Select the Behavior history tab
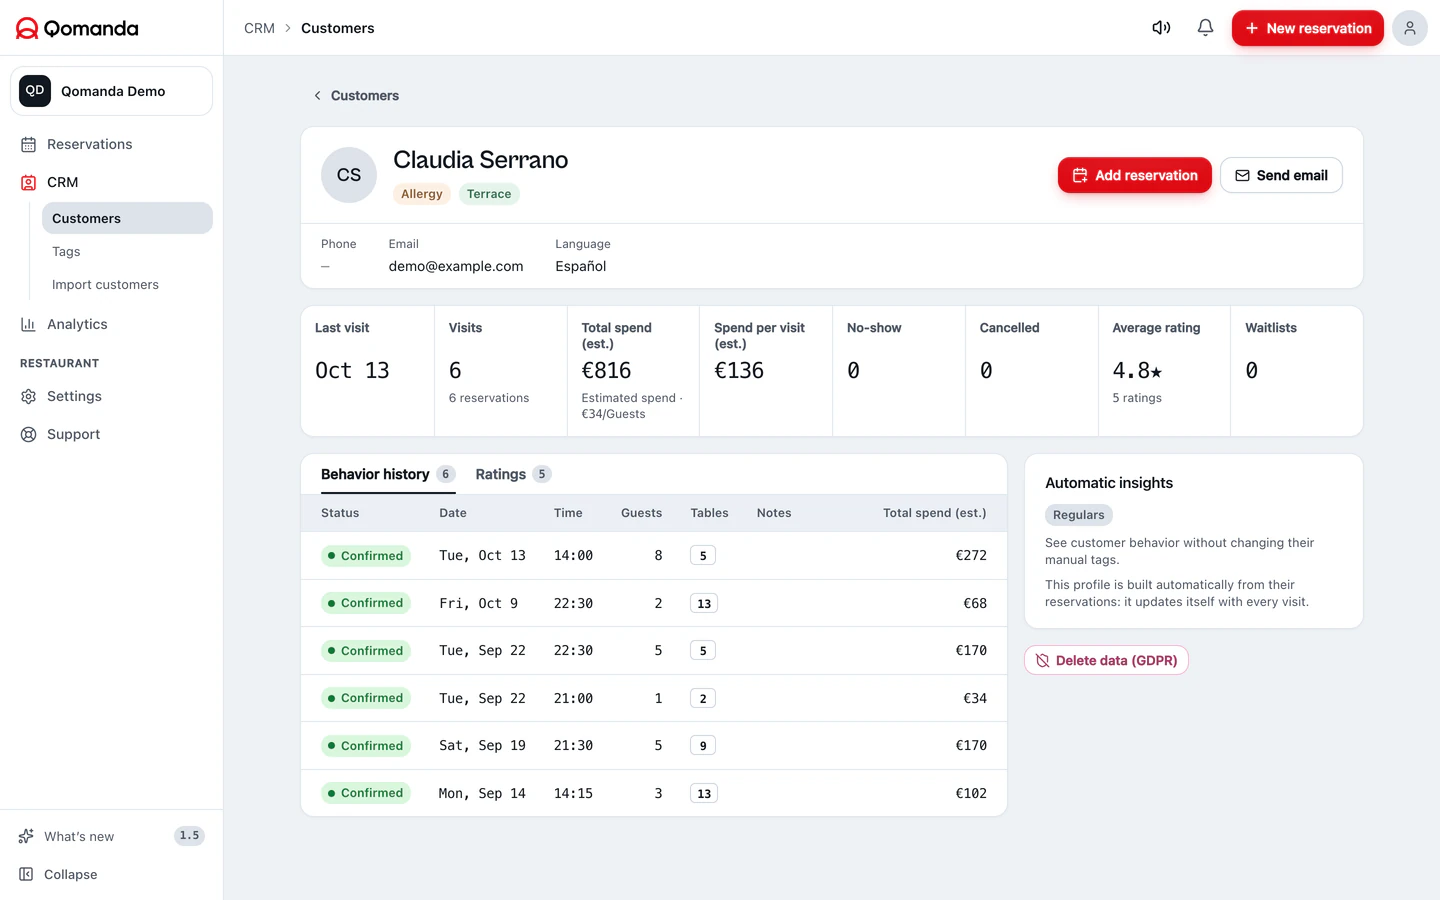 point(388,474)
